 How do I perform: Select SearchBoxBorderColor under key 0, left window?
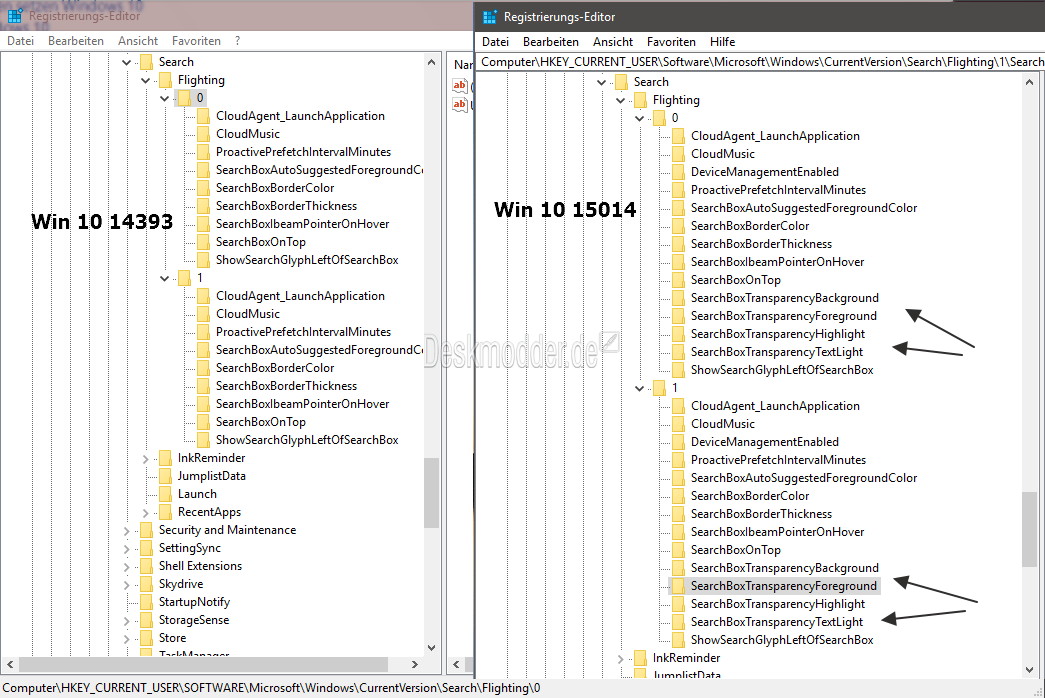(x=275, y=188)
